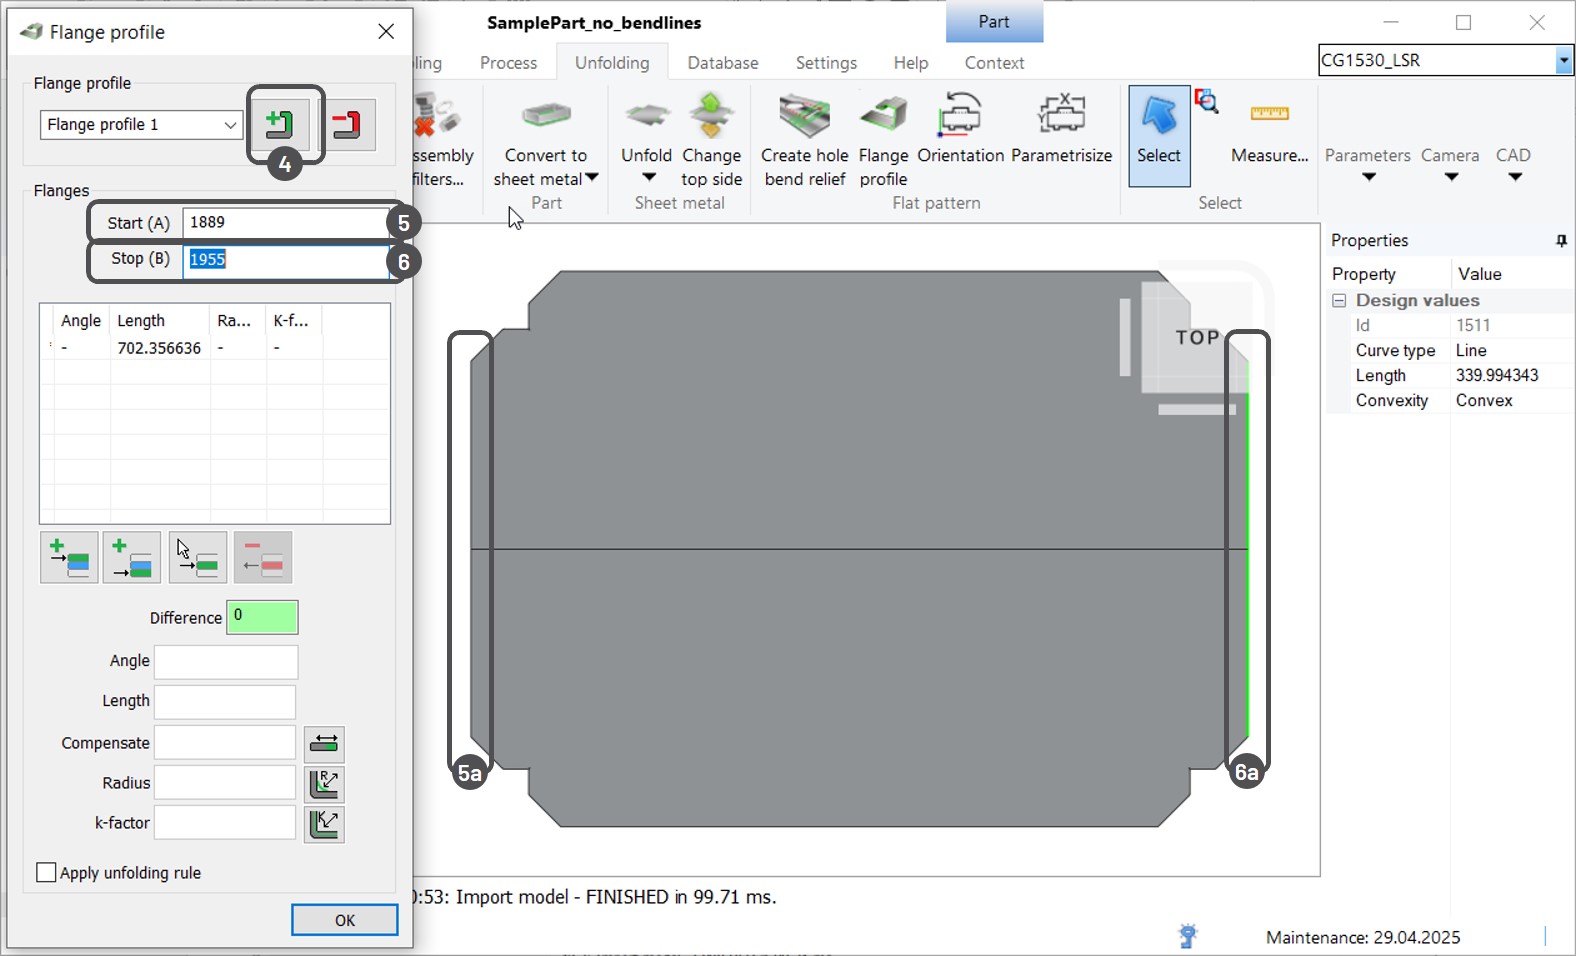This screenshot has height=956, width=1576.
Task: Click the Start (A) input field
Action: (x=285, y=222)
